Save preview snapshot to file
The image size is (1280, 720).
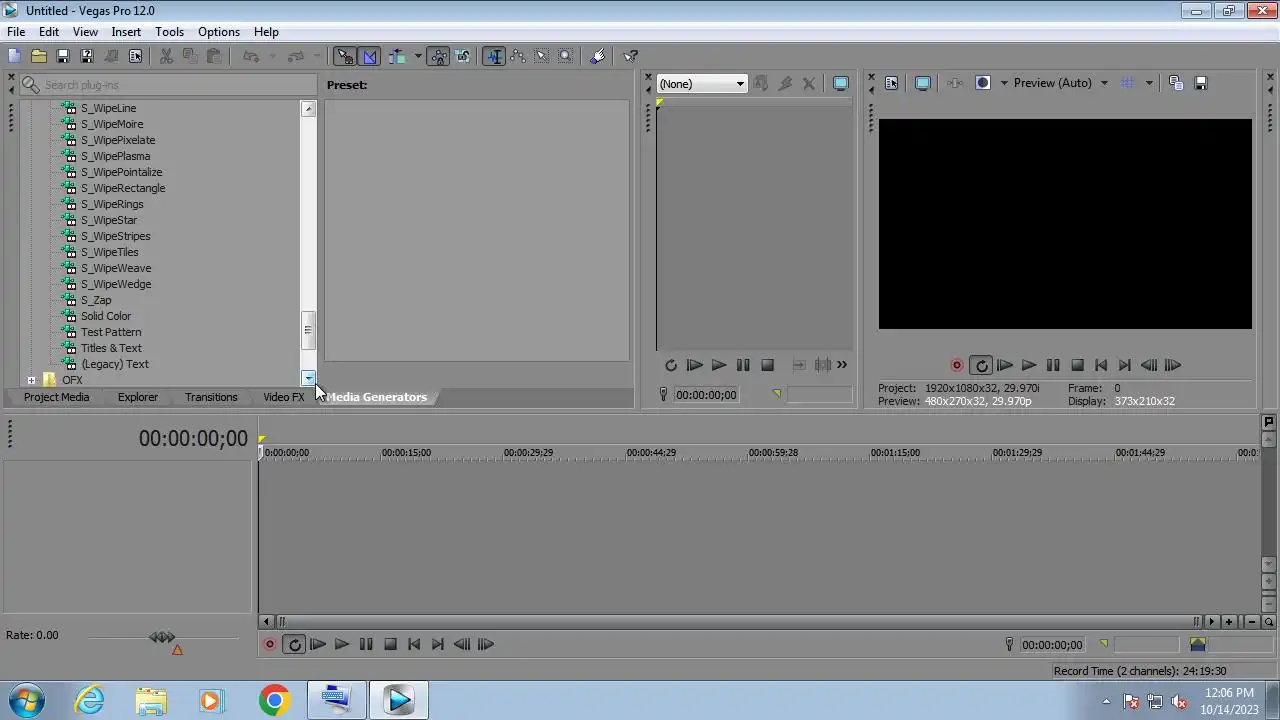coord(1201,83)
